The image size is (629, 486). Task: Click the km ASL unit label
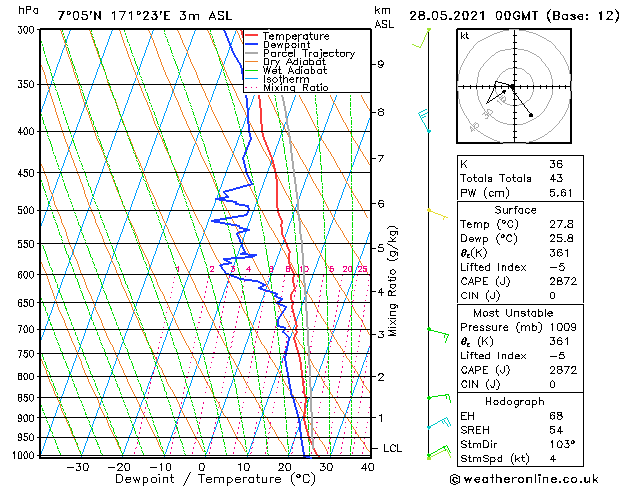[384, 17]
